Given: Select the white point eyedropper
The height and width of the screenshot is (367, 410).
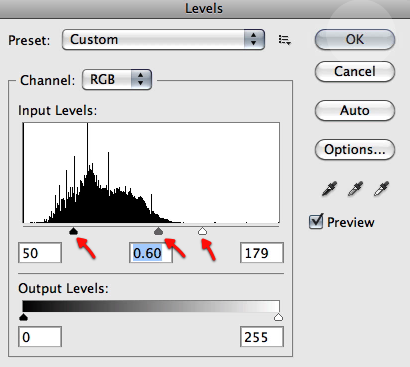Looking at the screenshot, I should click(x=381, y=188).
